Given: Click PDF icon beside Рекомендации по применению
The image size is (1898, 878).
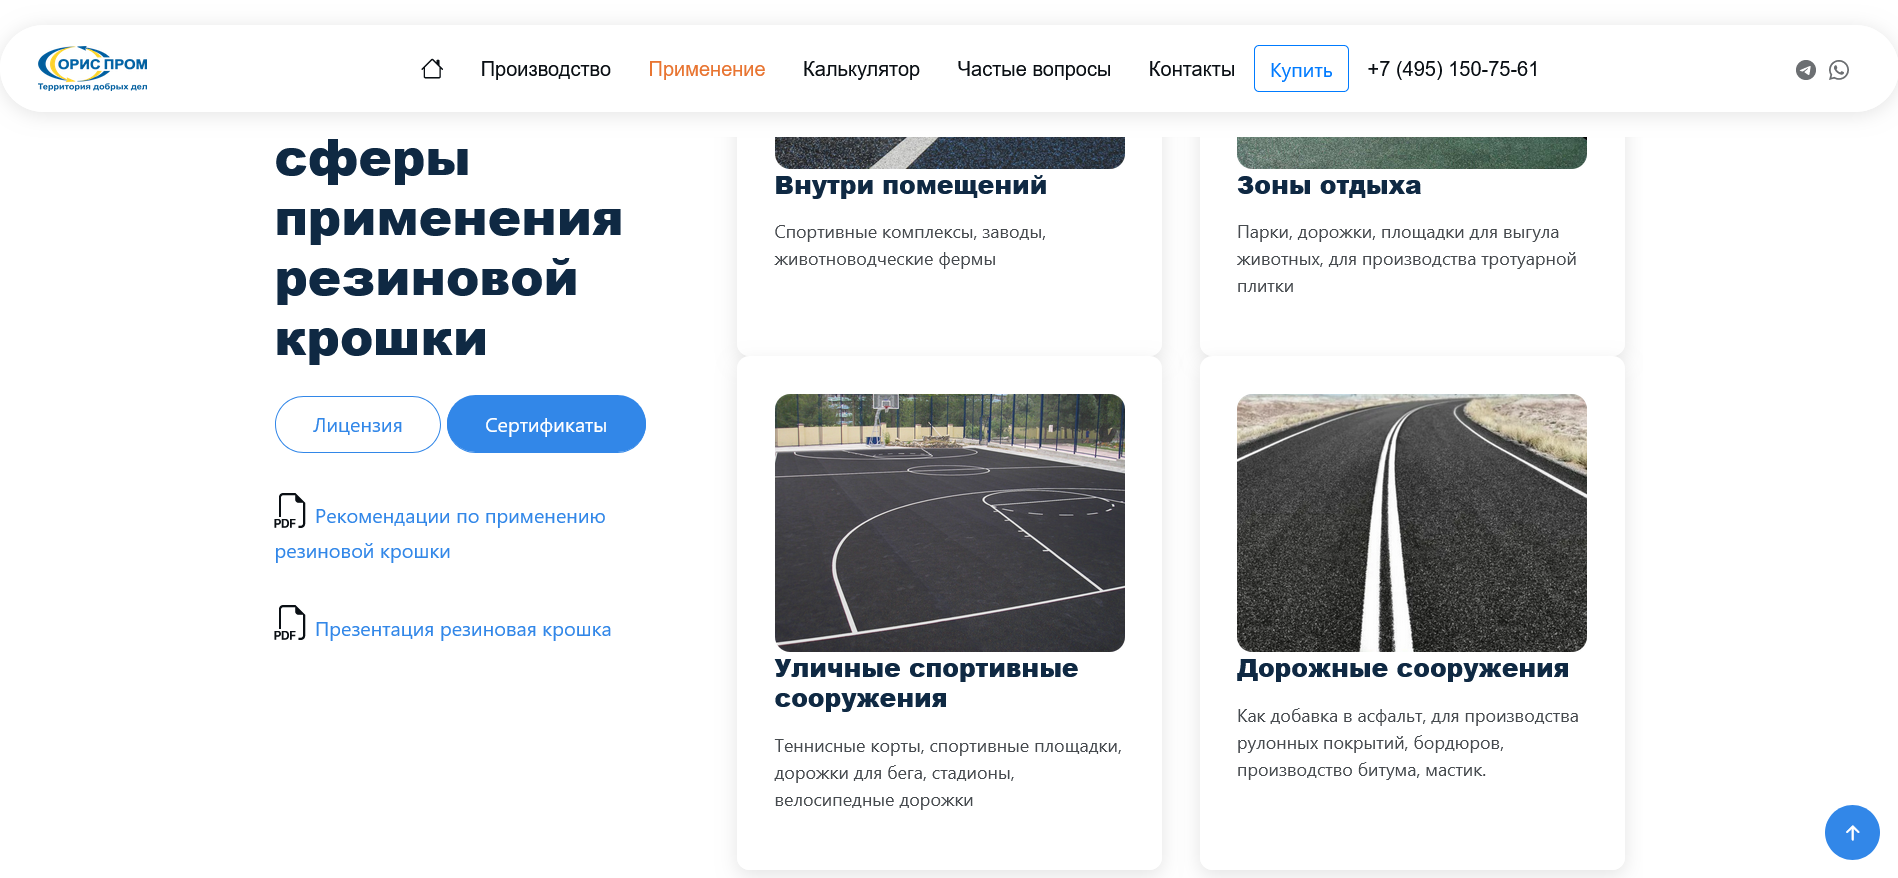Looking at the screenshot, I should [289, 511].
